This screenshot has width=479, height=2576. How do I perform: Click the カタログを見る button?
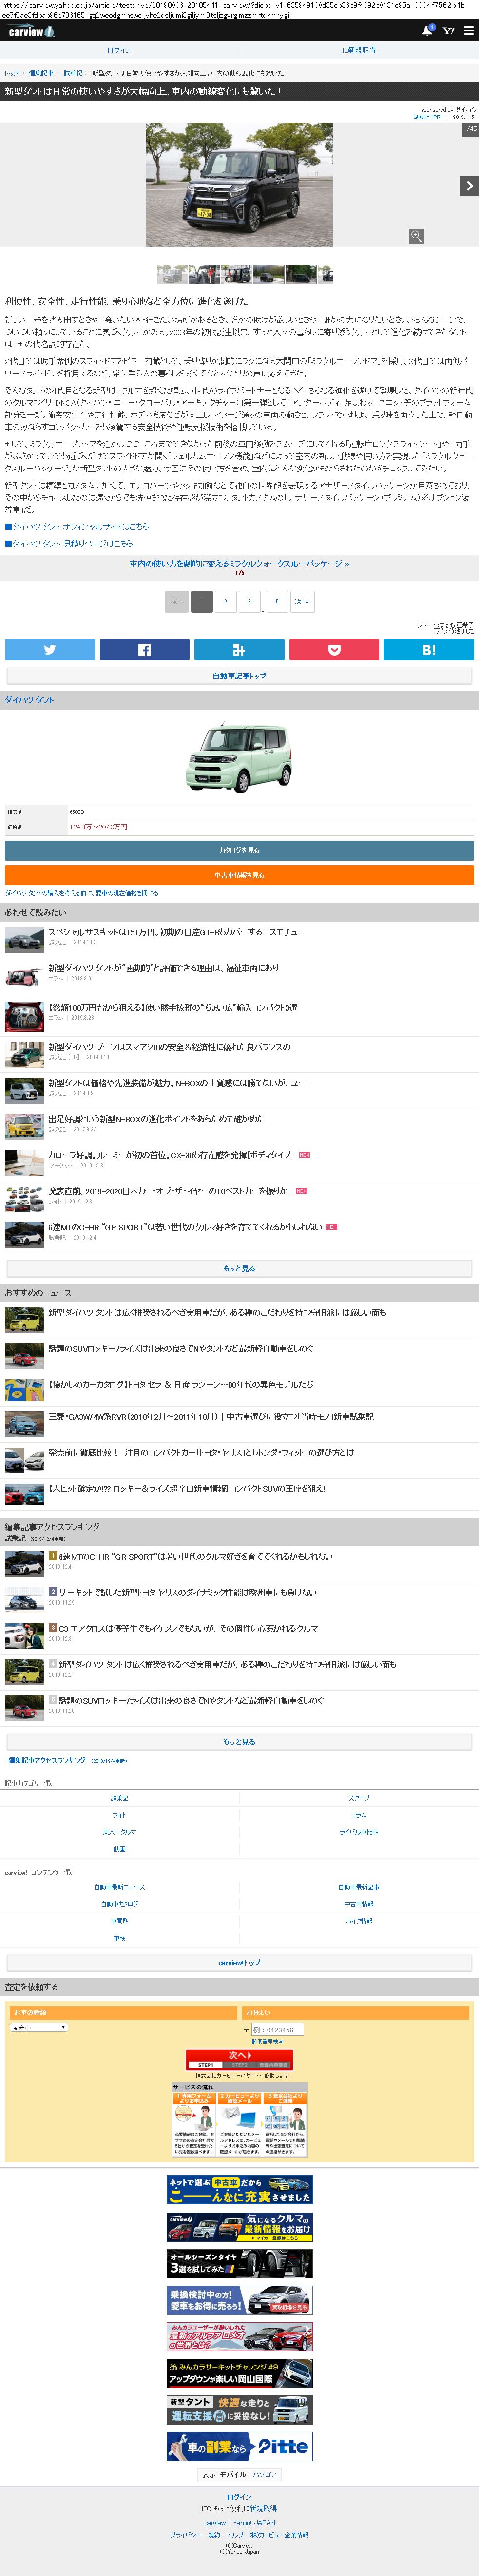click(x=239, y=850)
